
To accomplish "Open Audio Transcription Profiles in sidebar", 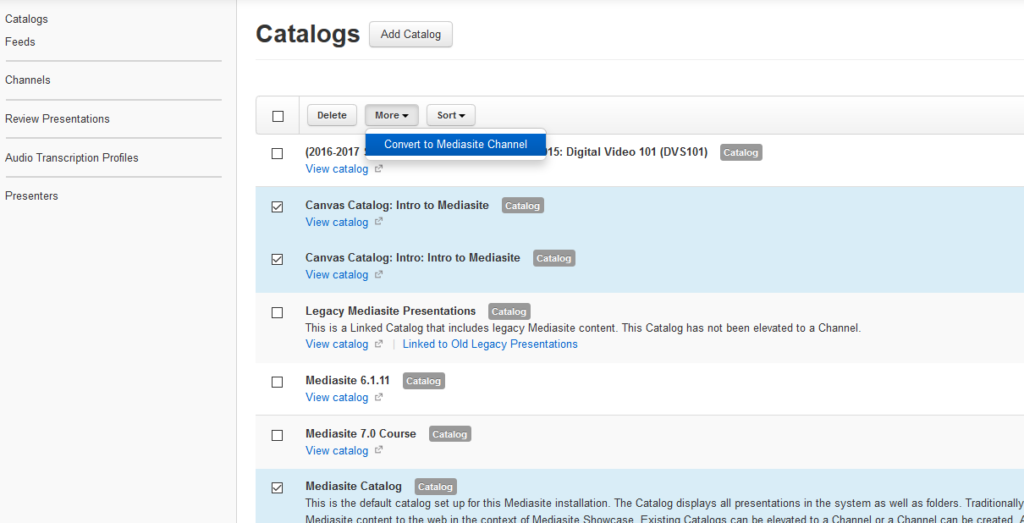I will (72, 158).
